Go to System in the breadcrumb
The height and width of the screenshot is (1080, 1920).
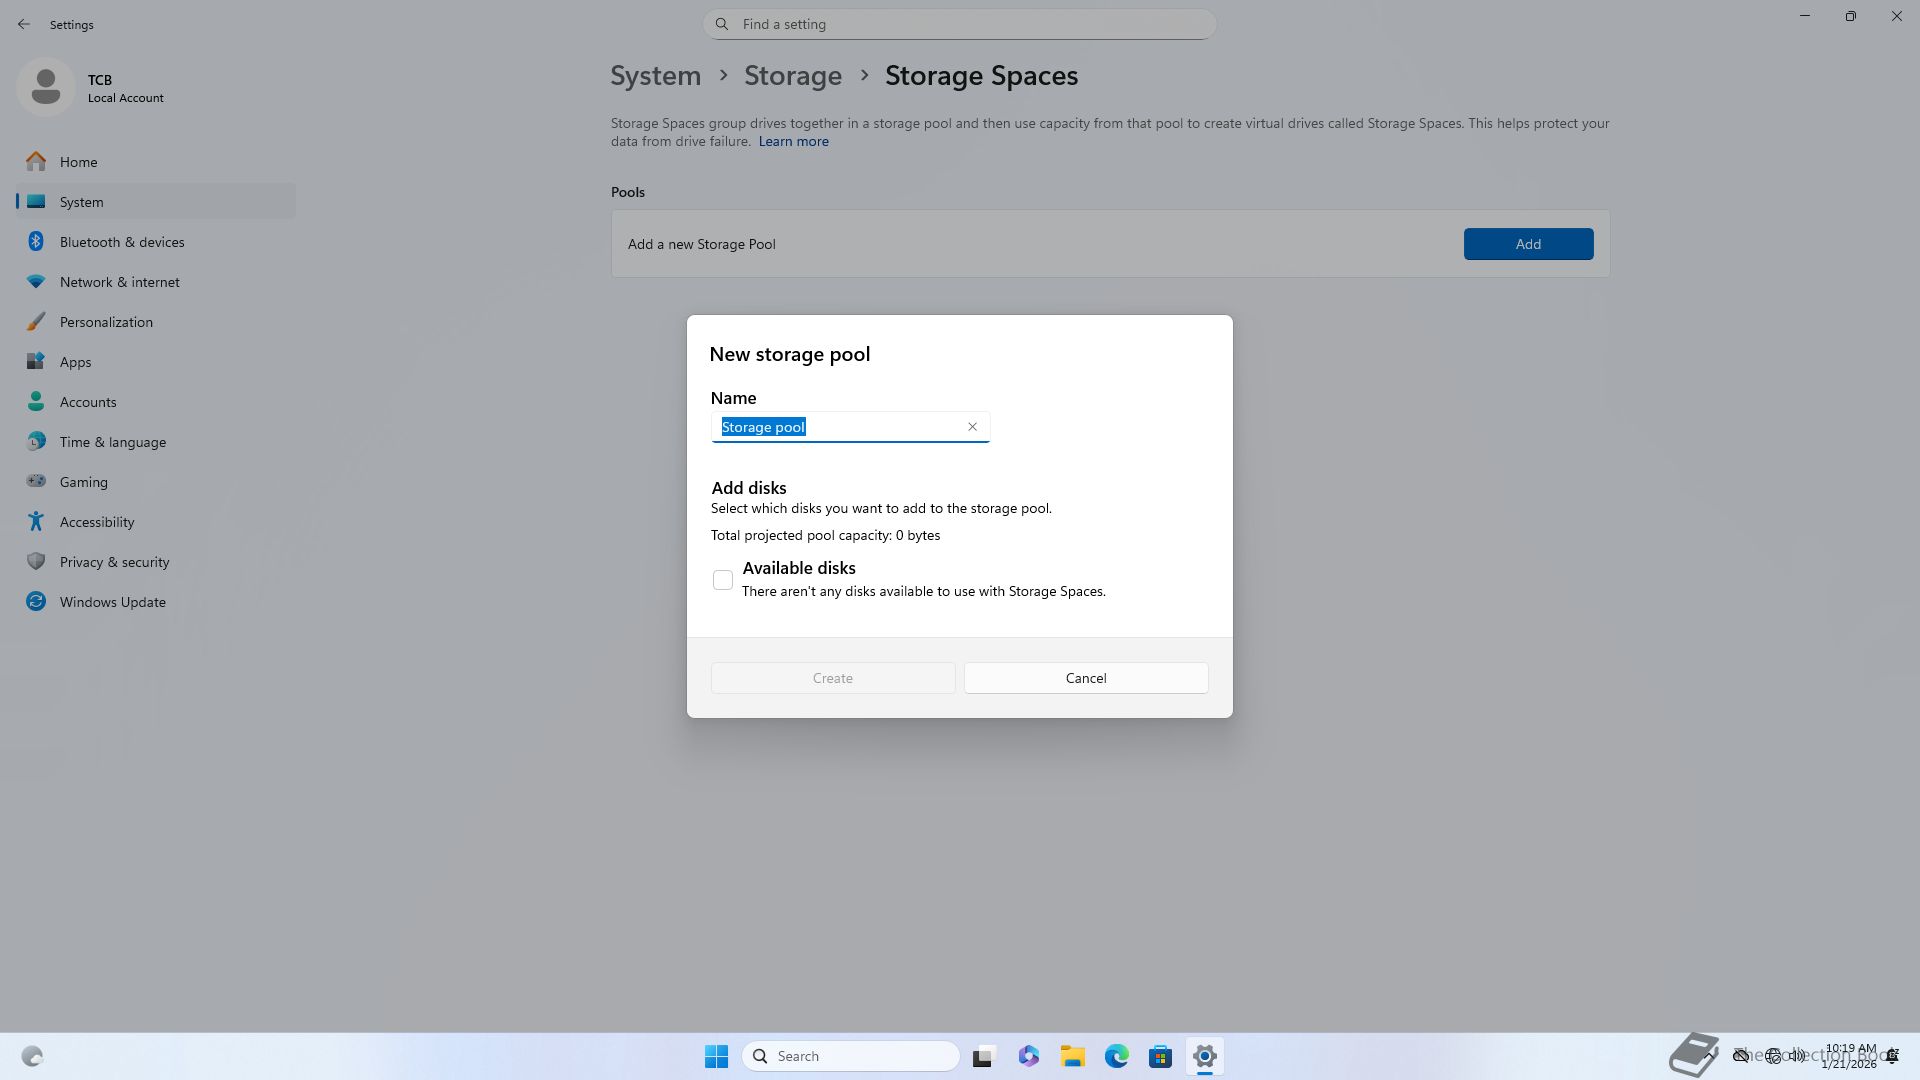pyautogui.click(x=655, y=76)
